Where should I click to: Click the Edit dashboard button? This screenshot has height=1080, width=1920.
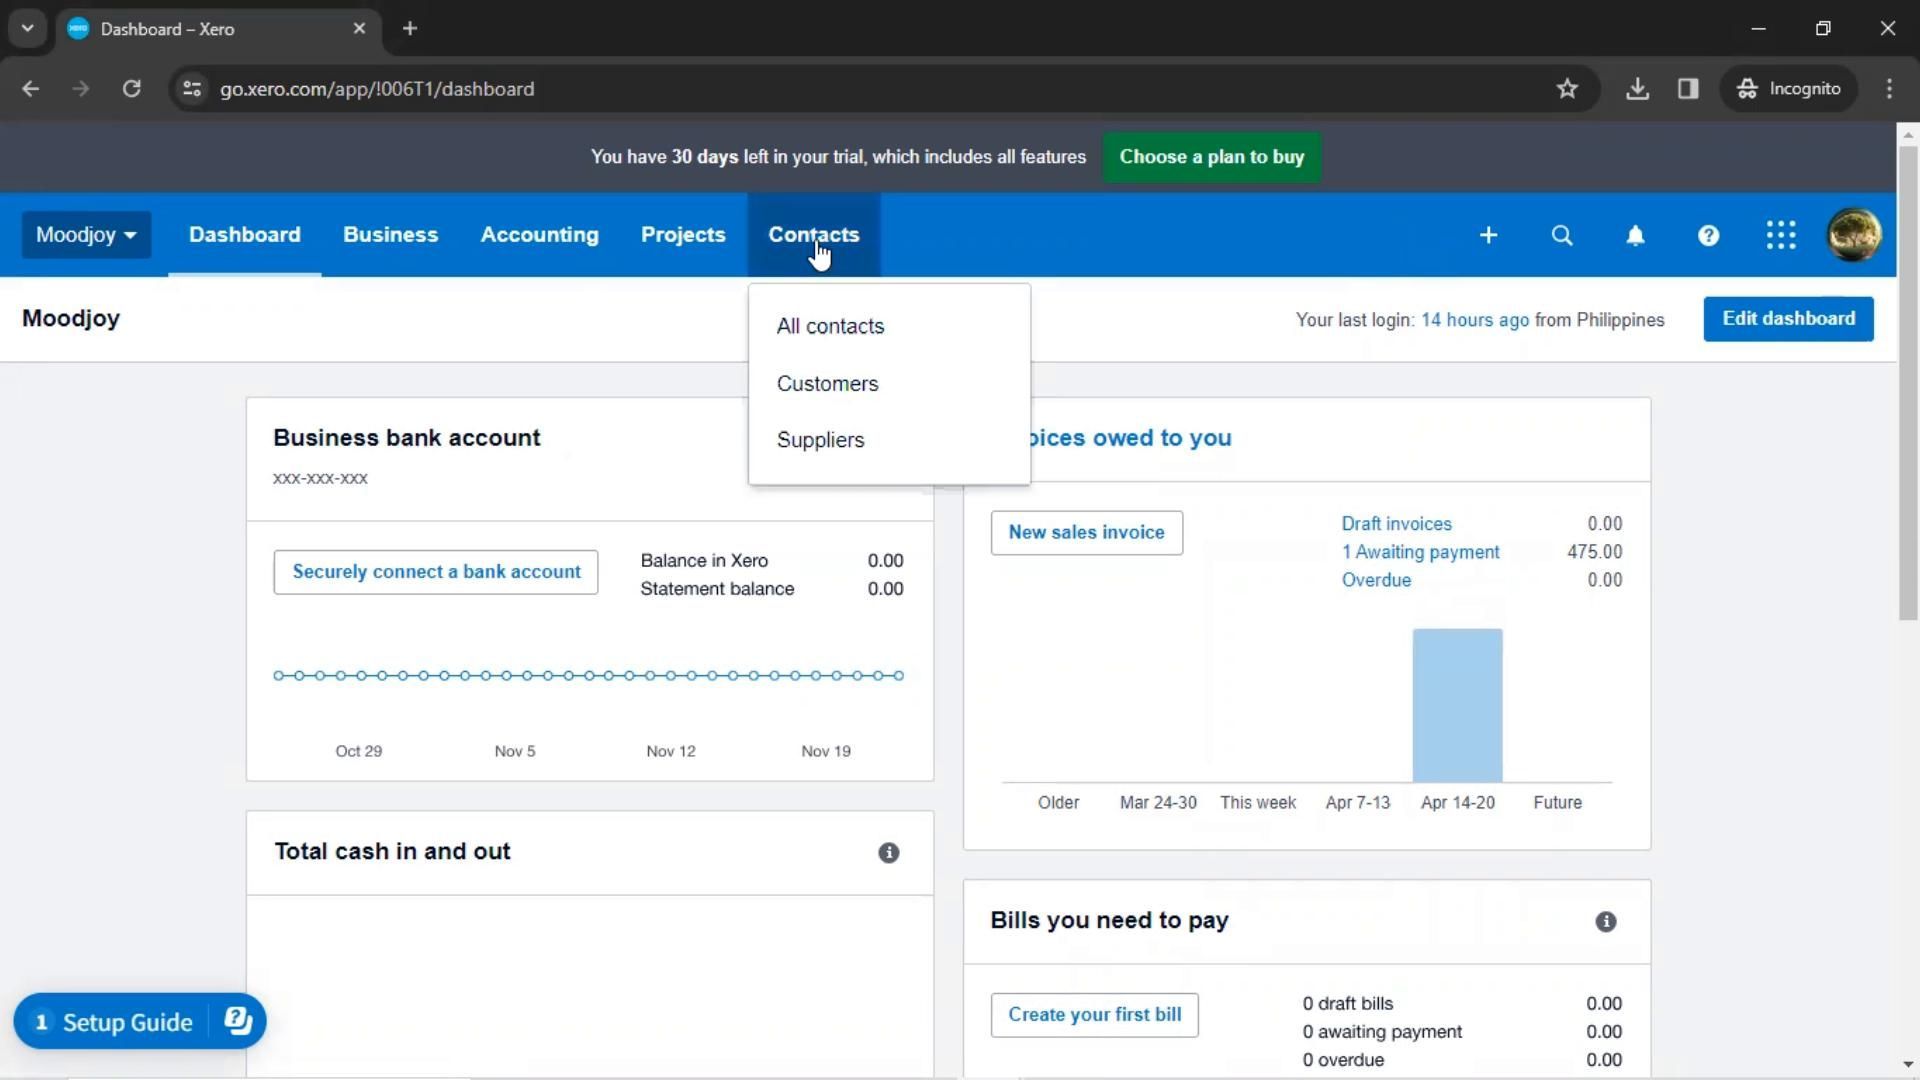1788,319
